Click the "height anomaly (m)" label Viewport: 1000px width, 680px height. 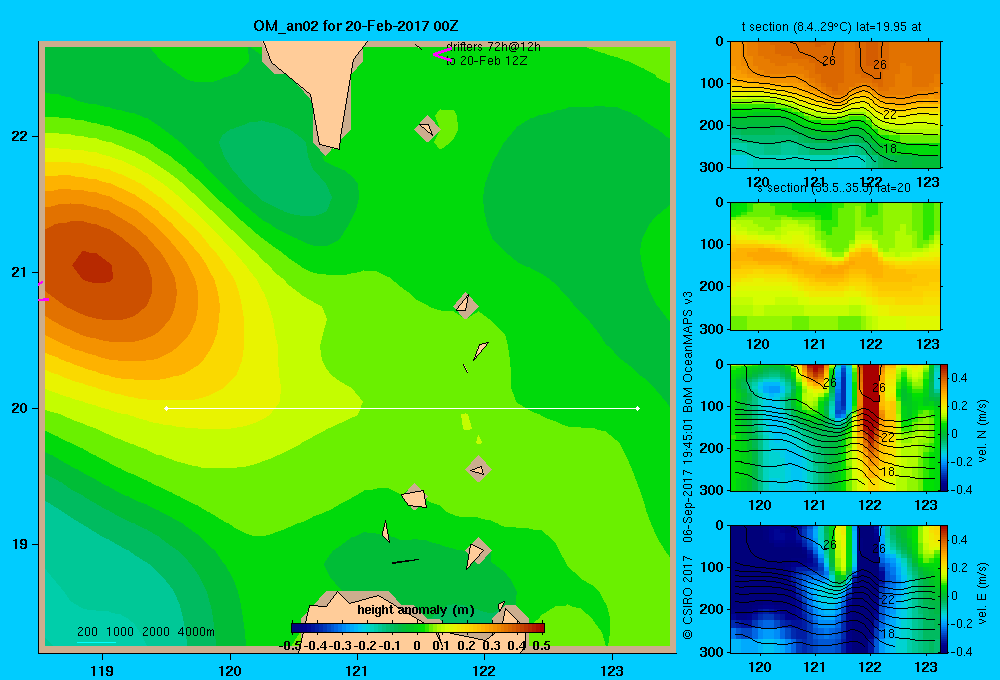[416, 610]
